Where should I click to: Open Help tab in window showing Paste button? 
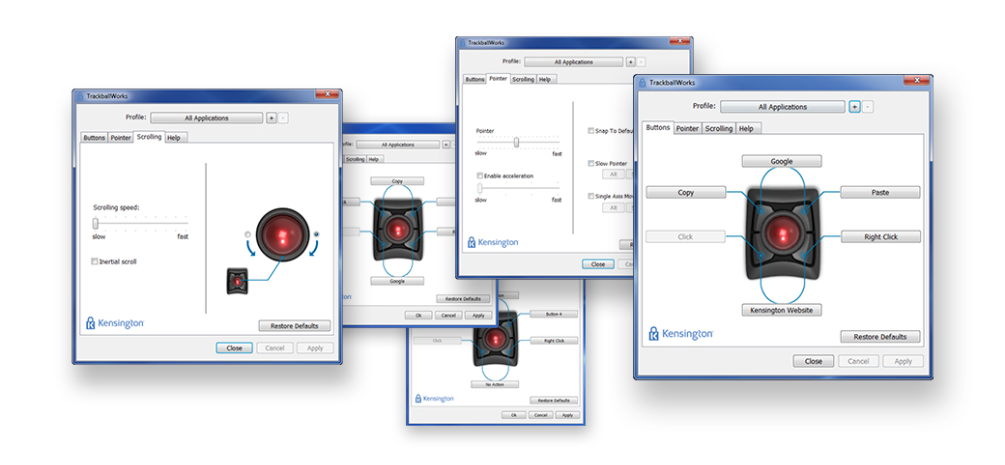[746, 129]
